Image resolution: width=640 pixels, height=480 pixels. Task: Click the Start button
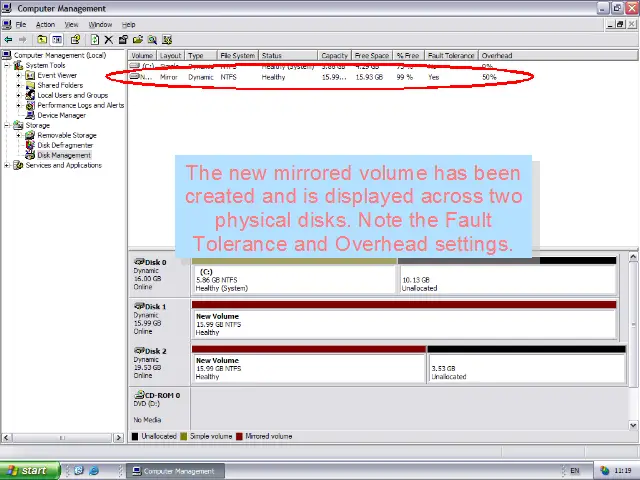click(x=27, y=470)
